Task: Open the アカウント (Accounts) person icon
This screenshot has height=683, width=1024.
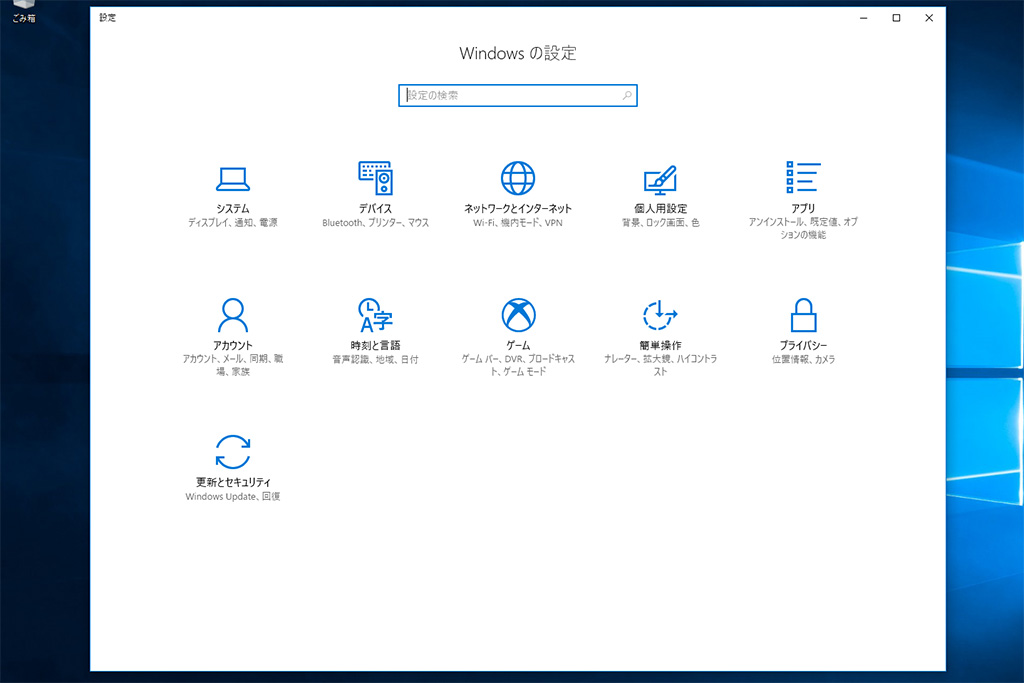Action: (232, 315)
